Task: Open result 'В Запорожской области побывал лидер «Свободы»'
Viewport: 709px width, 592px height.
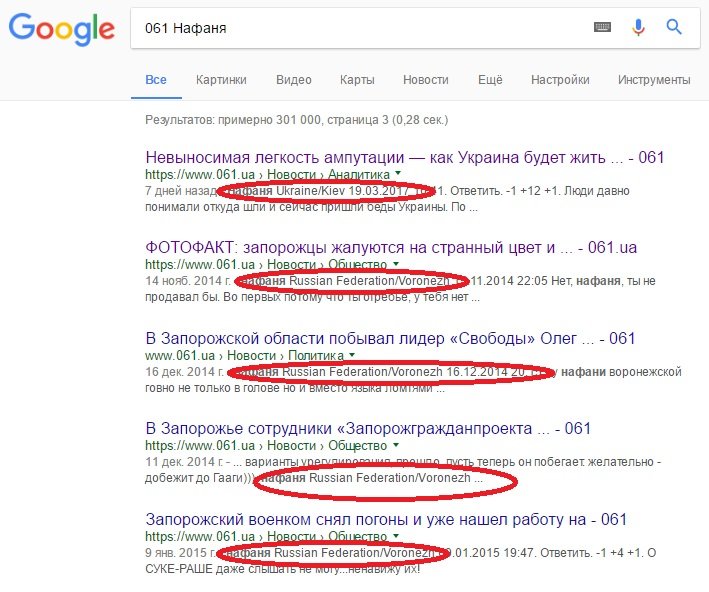Action: [390, 338]
